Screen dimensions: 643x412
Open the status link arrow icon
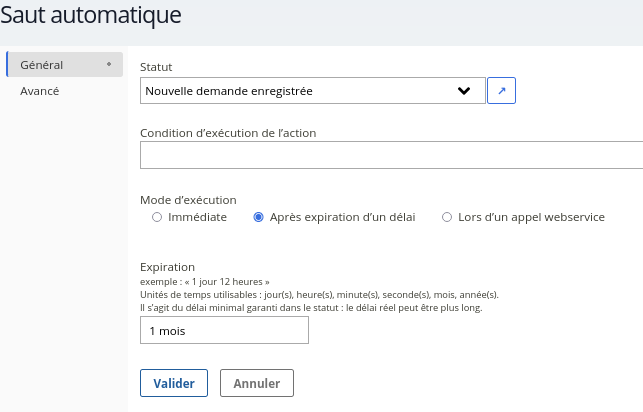501,91
